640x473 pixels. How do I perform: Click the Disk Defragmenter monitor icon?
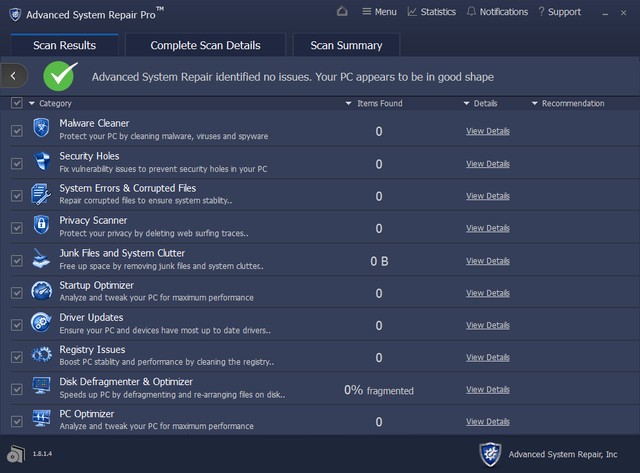[41, 388]
